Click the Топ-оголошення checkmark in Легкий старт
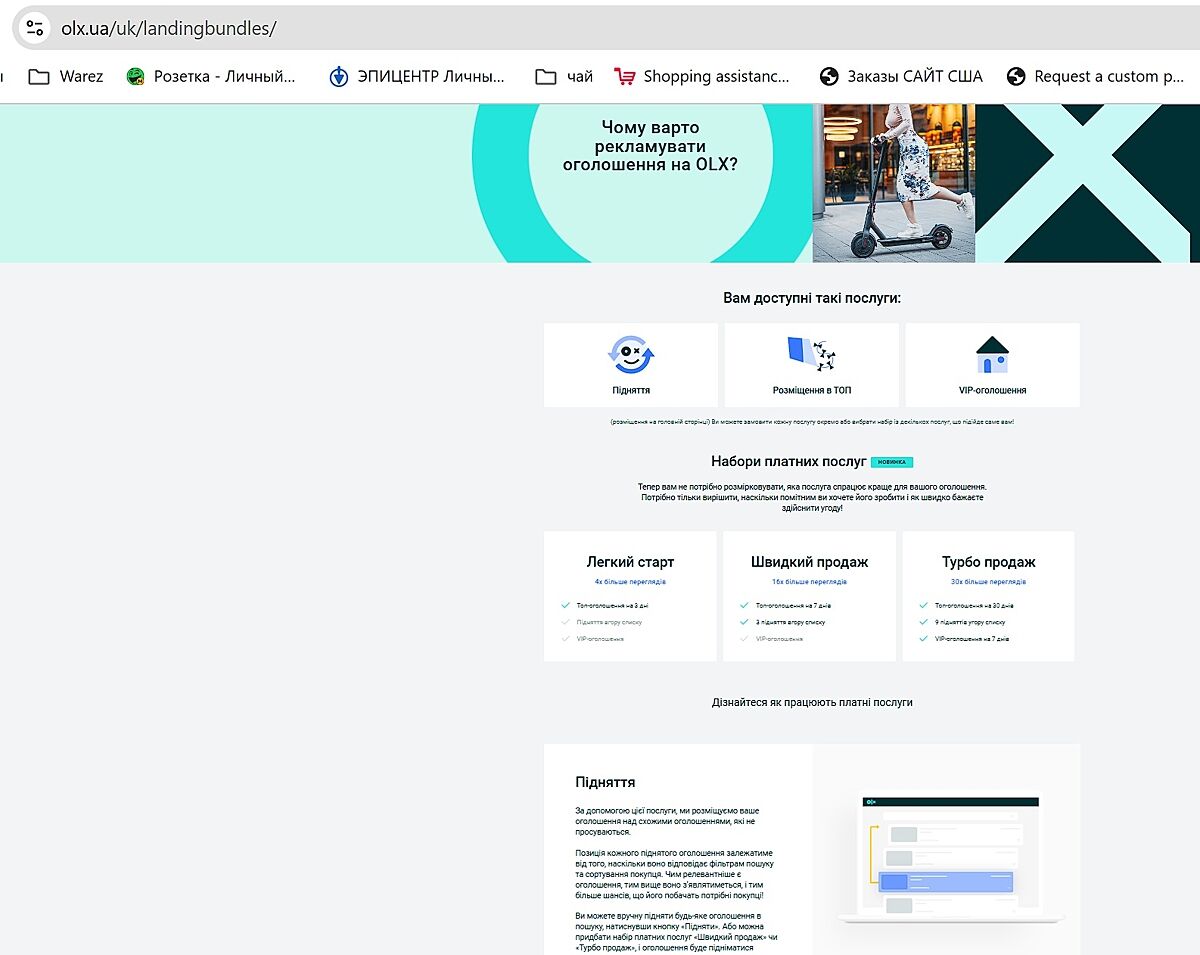The image size is (1200, 955). (x=566, y=605)
